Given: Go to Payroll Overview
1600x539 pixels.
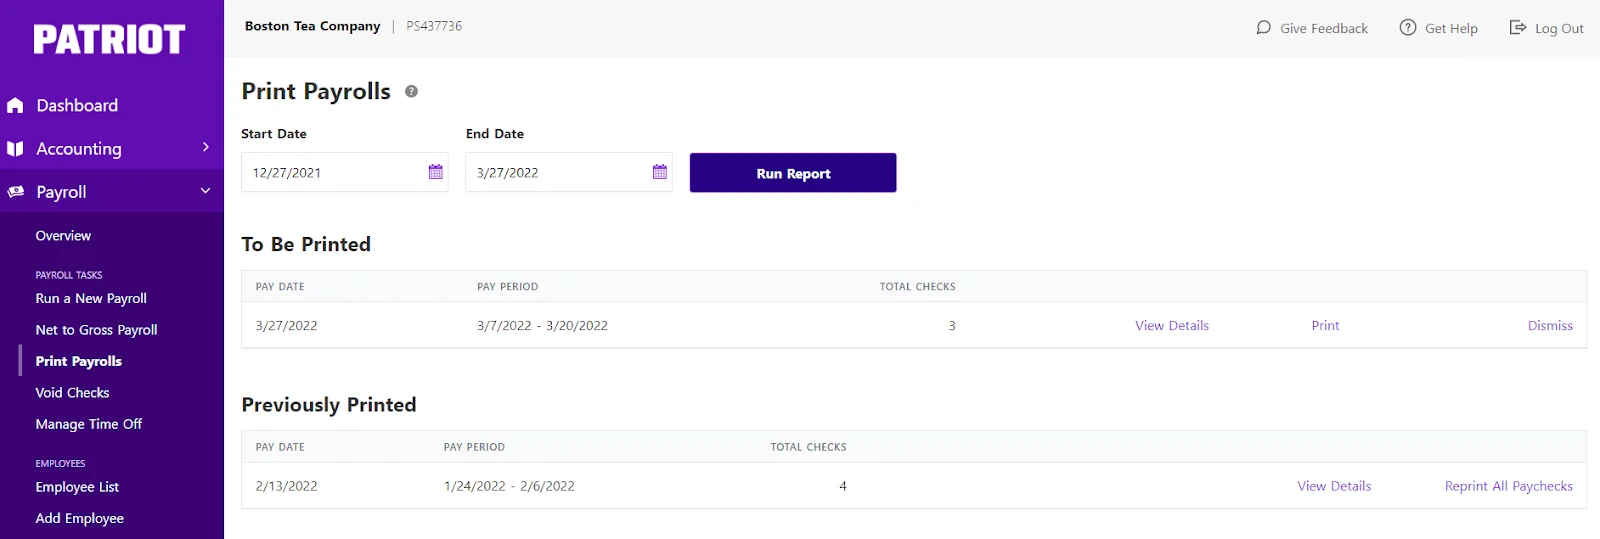Looking at the screenshot, I should point(63,236).
